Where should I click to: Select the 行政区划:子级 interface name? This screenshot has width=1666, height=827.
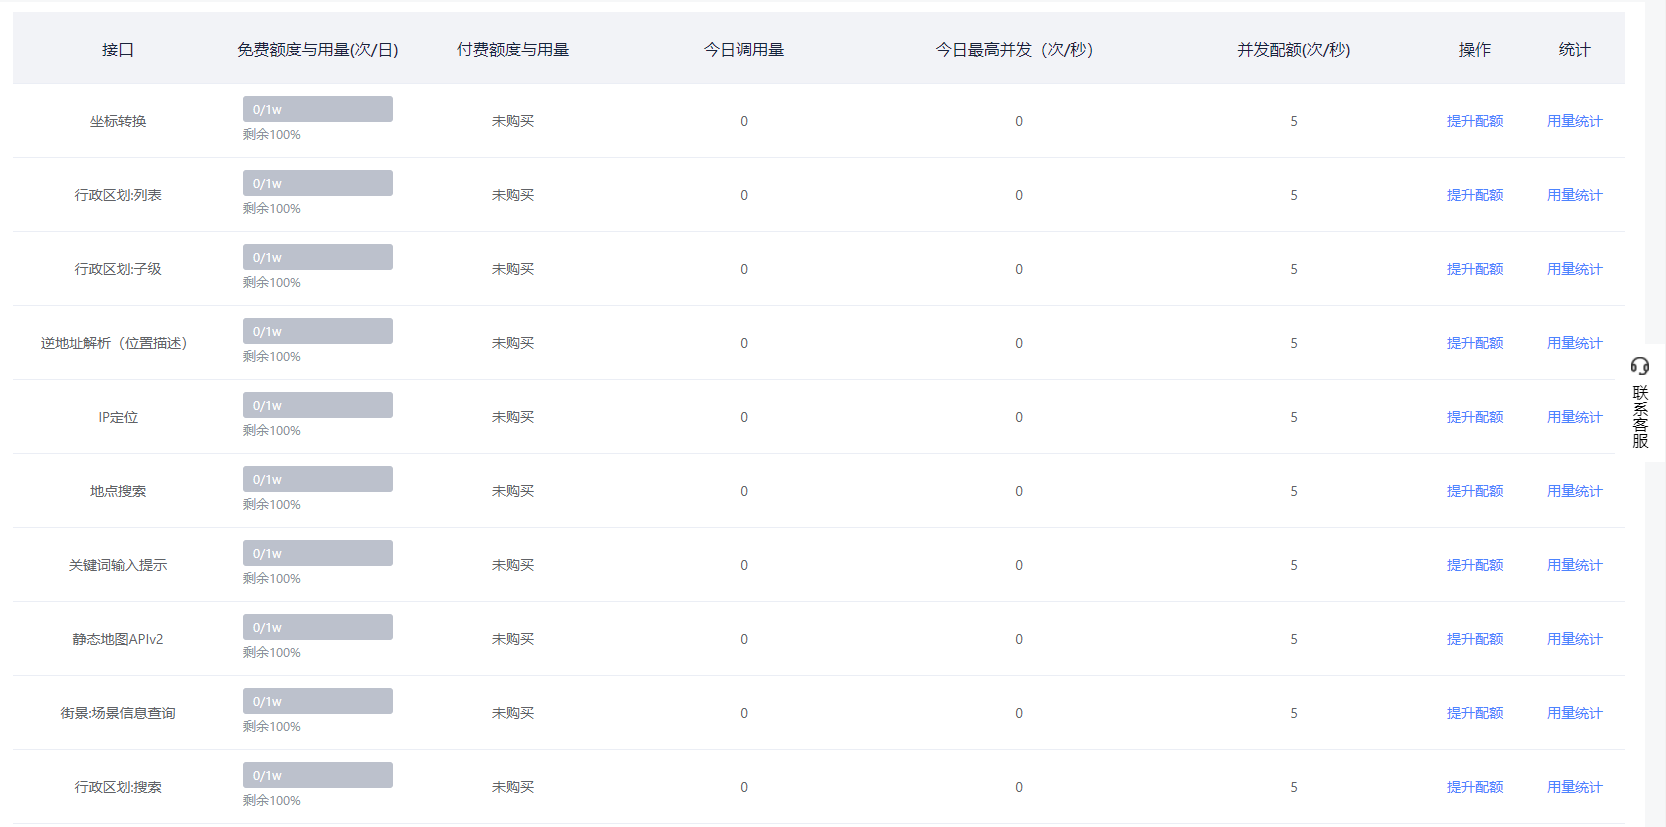click(118, 269)
